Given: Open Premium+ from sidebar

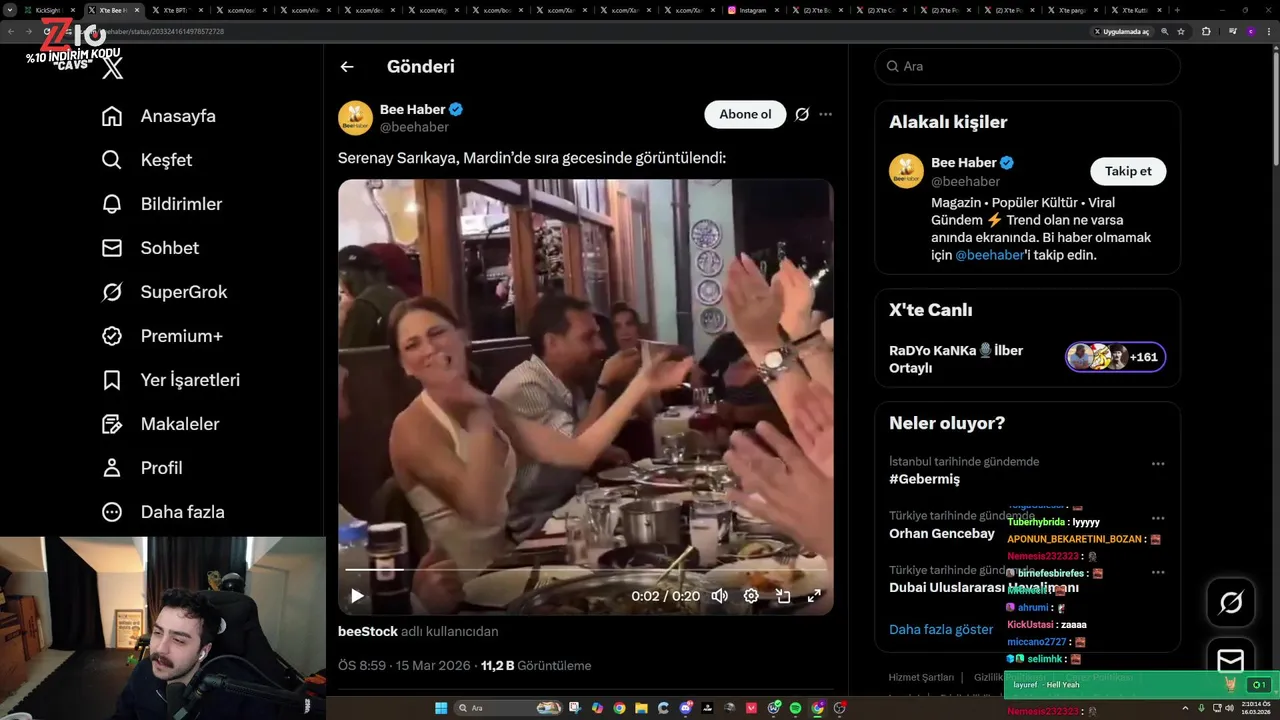Looking at the screenshot, I should coord(162,336).
